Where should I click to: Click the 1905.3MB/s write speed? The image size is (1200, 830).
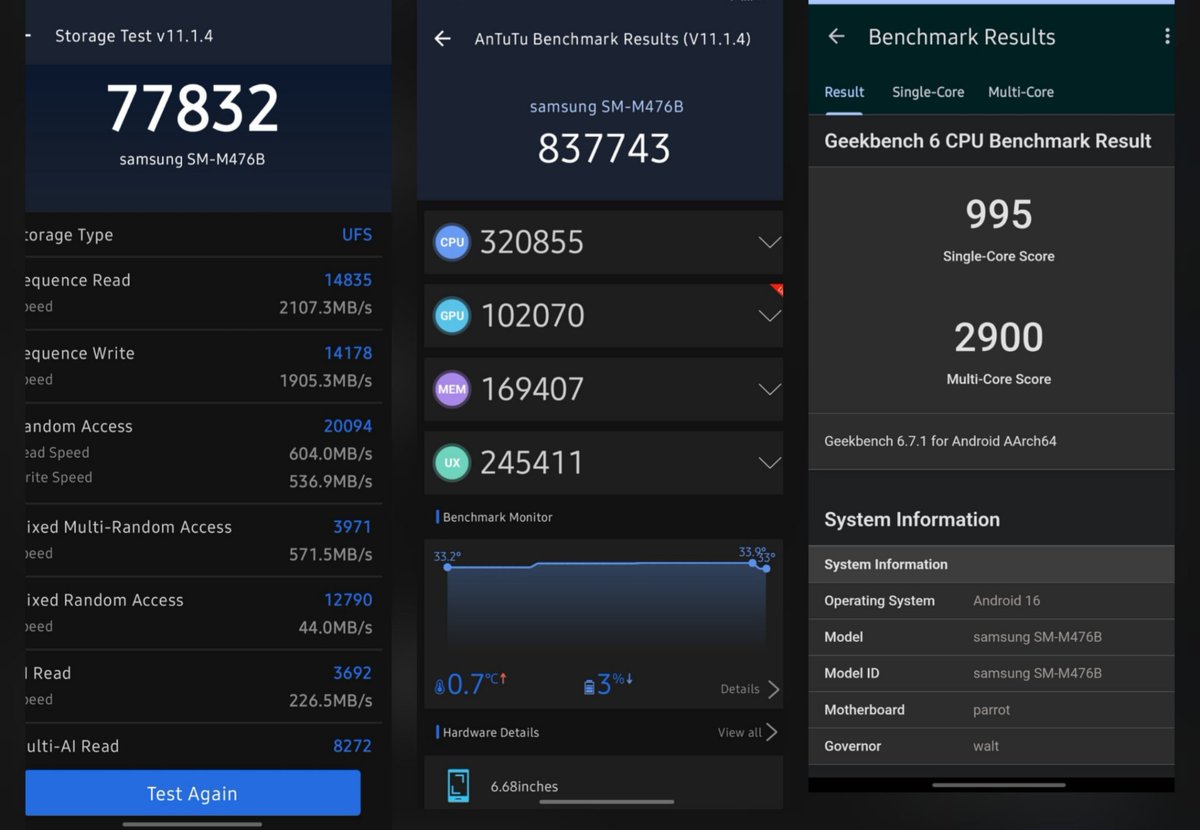point(325,380)
